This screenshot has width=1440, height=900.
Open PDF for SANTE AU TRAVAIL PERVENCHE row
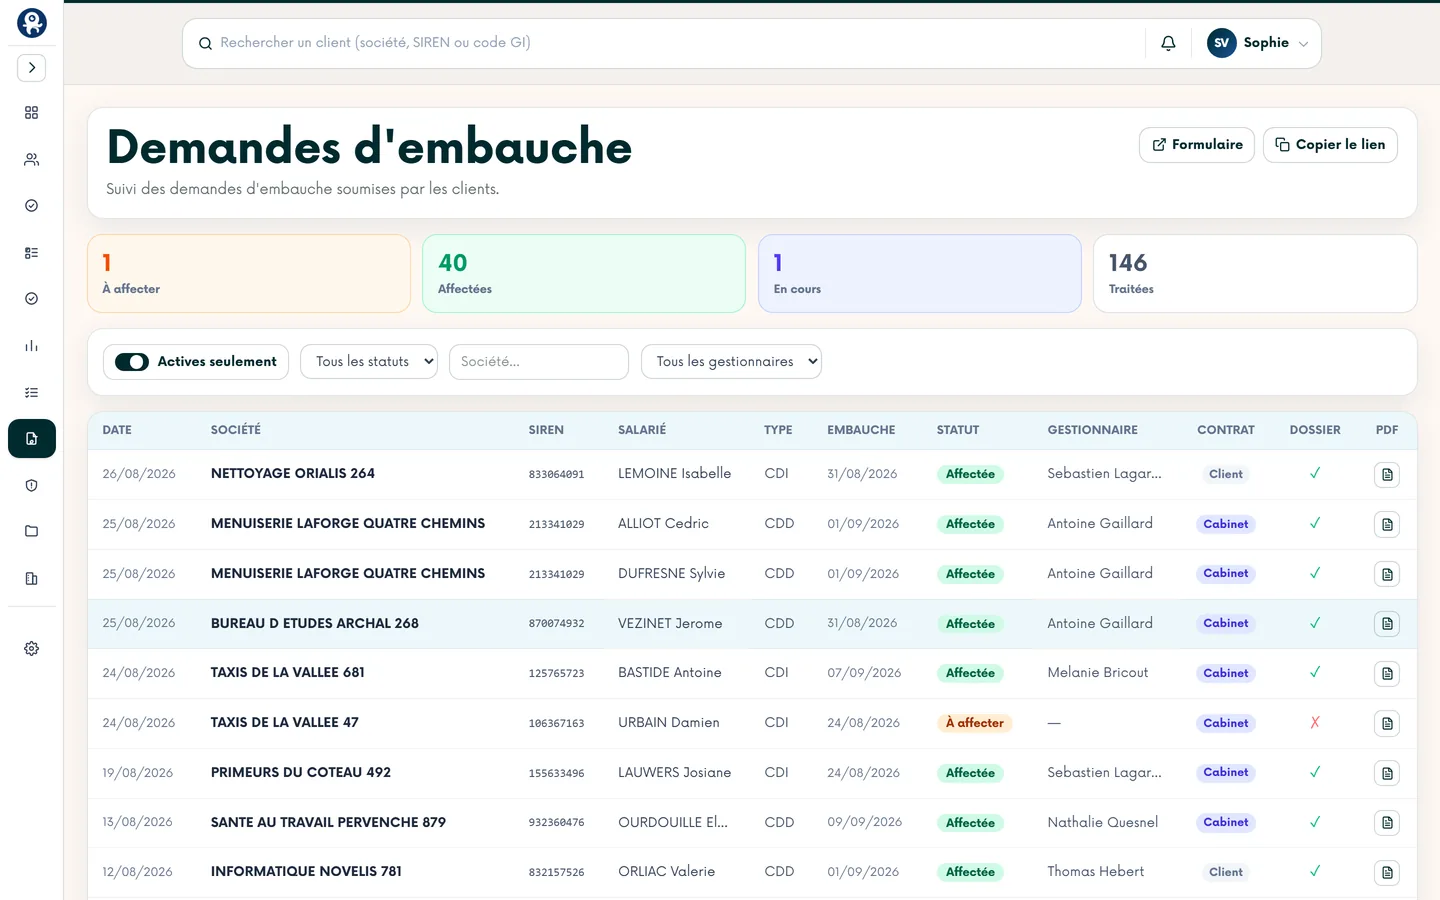1387,823
